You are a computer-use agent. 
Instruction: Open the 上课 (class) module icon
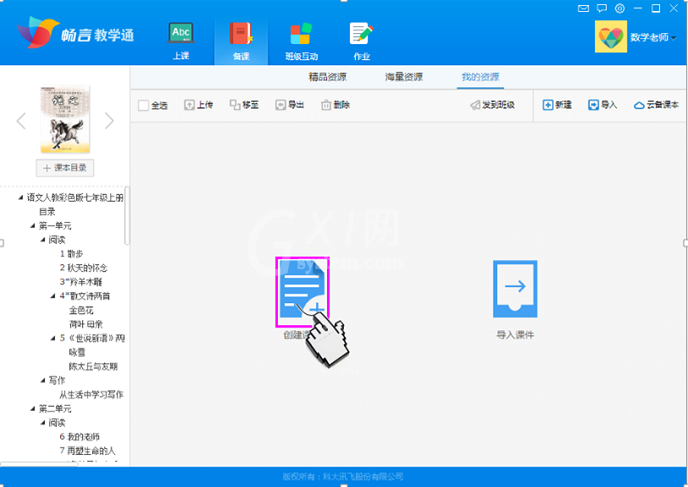pyautogui.click(x=181, y=41)
